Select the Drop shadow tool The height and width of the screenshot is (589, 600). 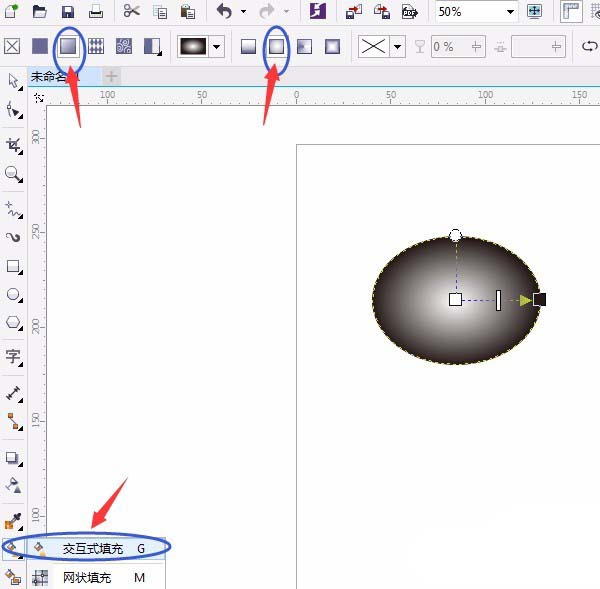click(13, 458)
